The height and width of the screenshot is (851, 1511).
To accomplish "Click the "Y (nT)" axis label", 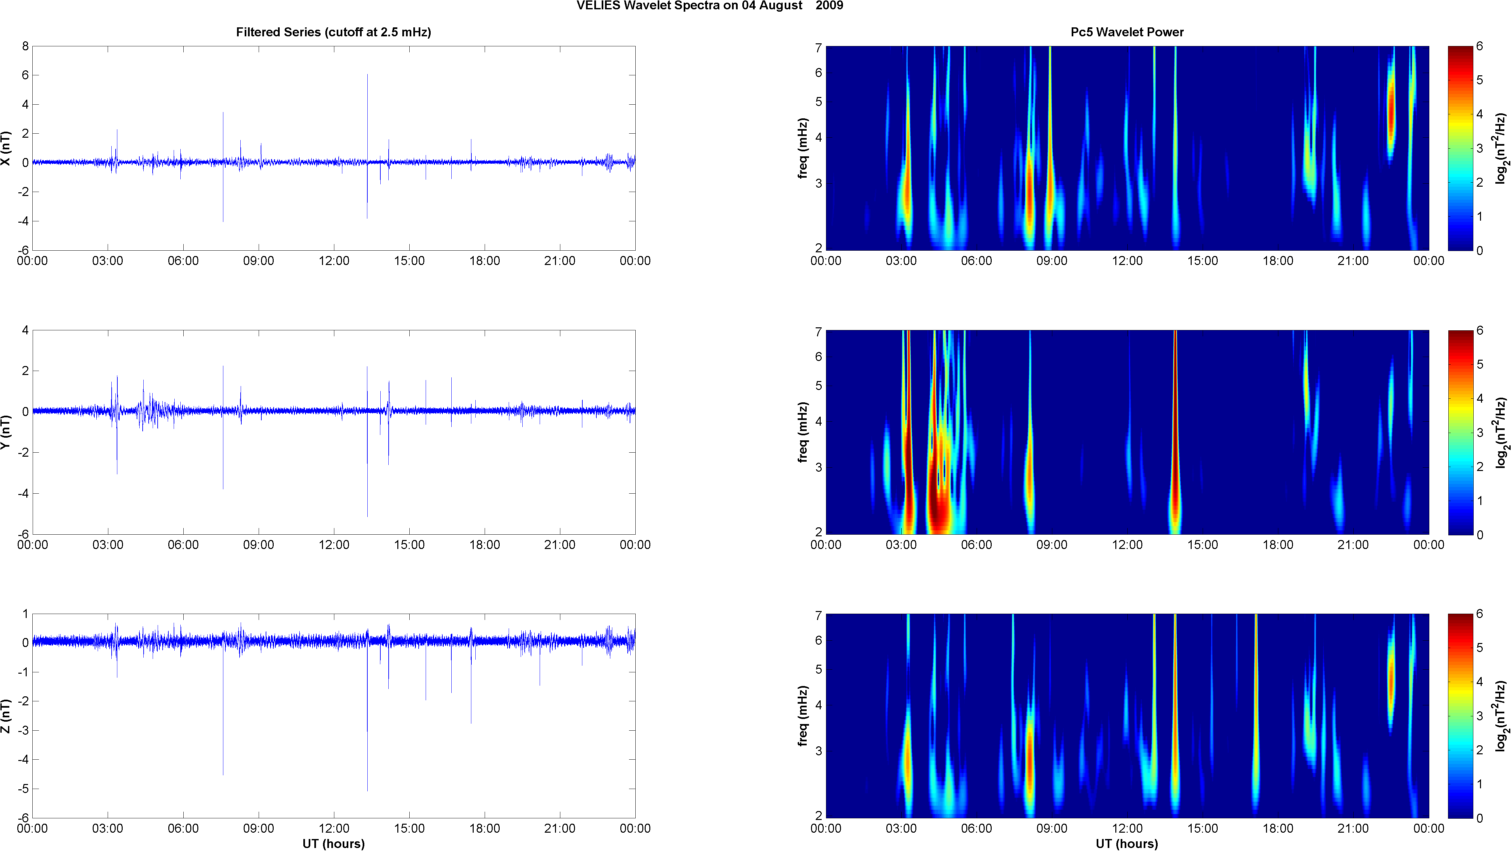I will 7,432.
